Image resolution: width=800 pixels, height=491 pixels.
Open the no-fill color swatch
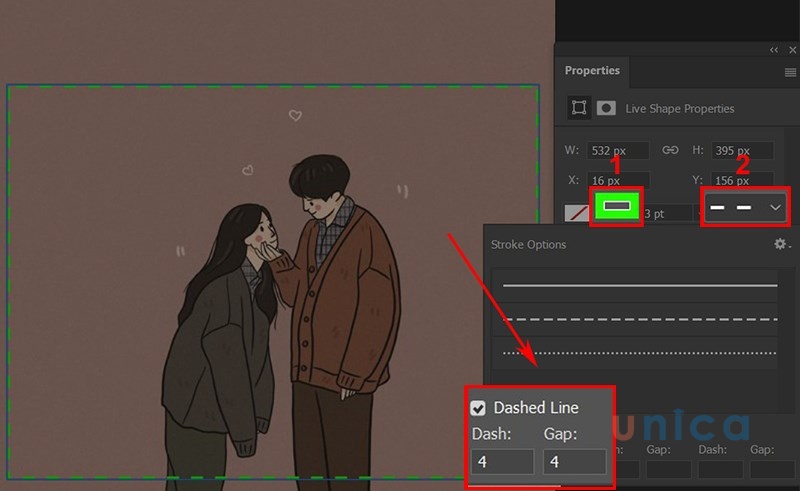pos(577,213)
